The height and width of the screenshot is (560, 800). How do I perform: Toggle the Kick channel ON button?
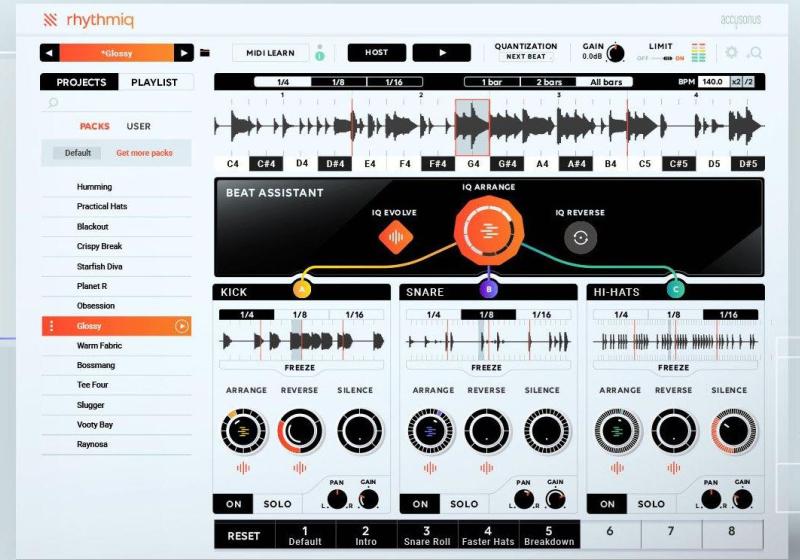pos(232,504)
